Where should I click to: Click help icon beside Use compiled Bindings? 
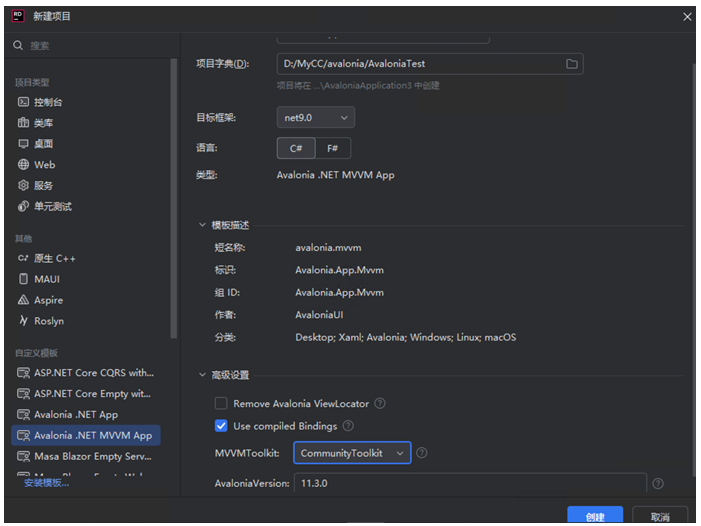tap(348, 426)
